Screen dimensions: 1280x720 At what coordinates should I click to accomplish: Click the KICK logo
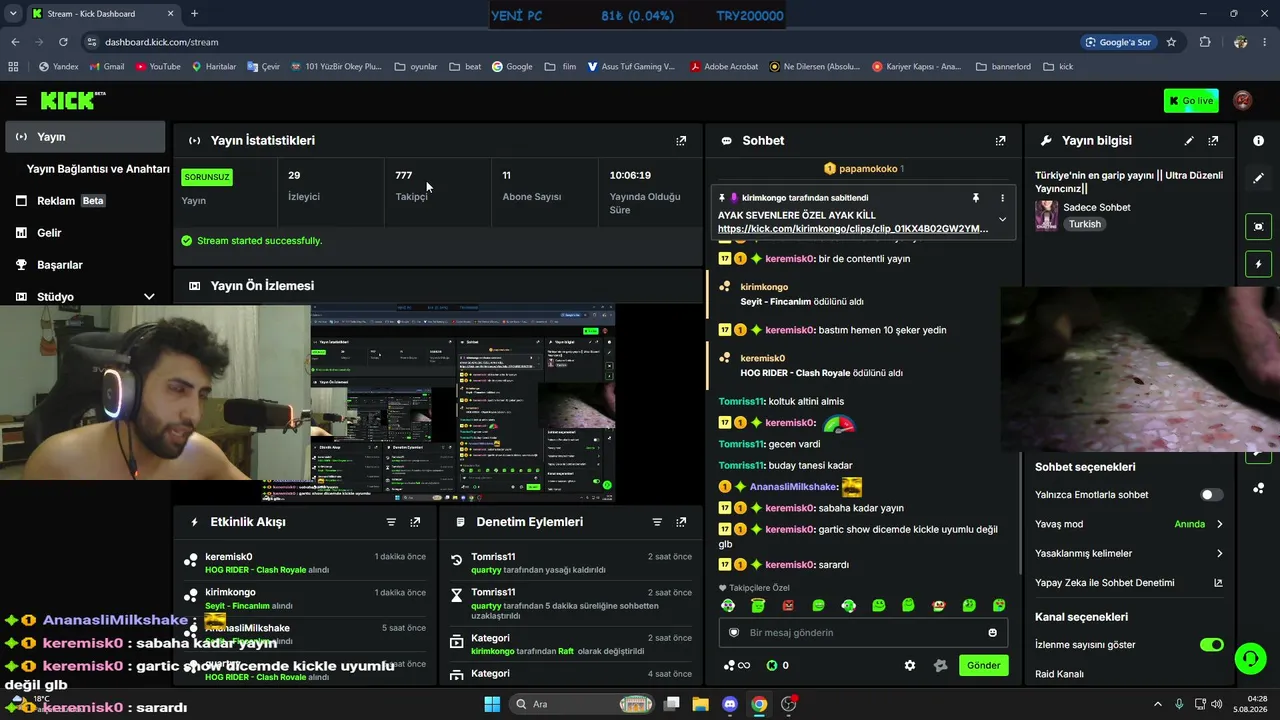coord(72,100)
